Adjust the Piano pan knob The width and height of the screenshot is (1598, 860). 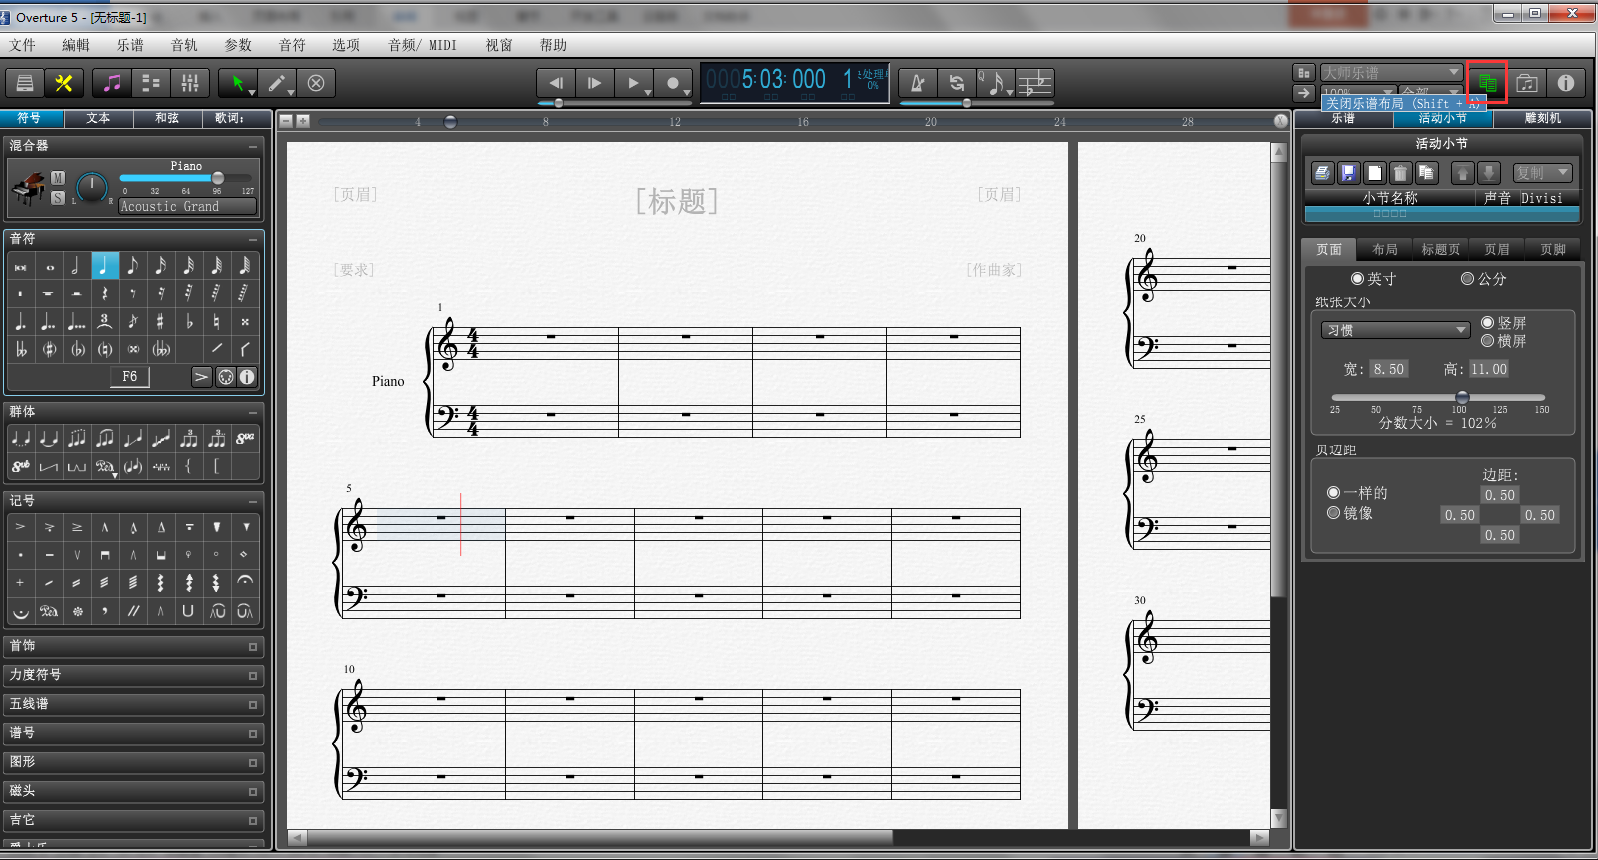click(x=92, y=187)
